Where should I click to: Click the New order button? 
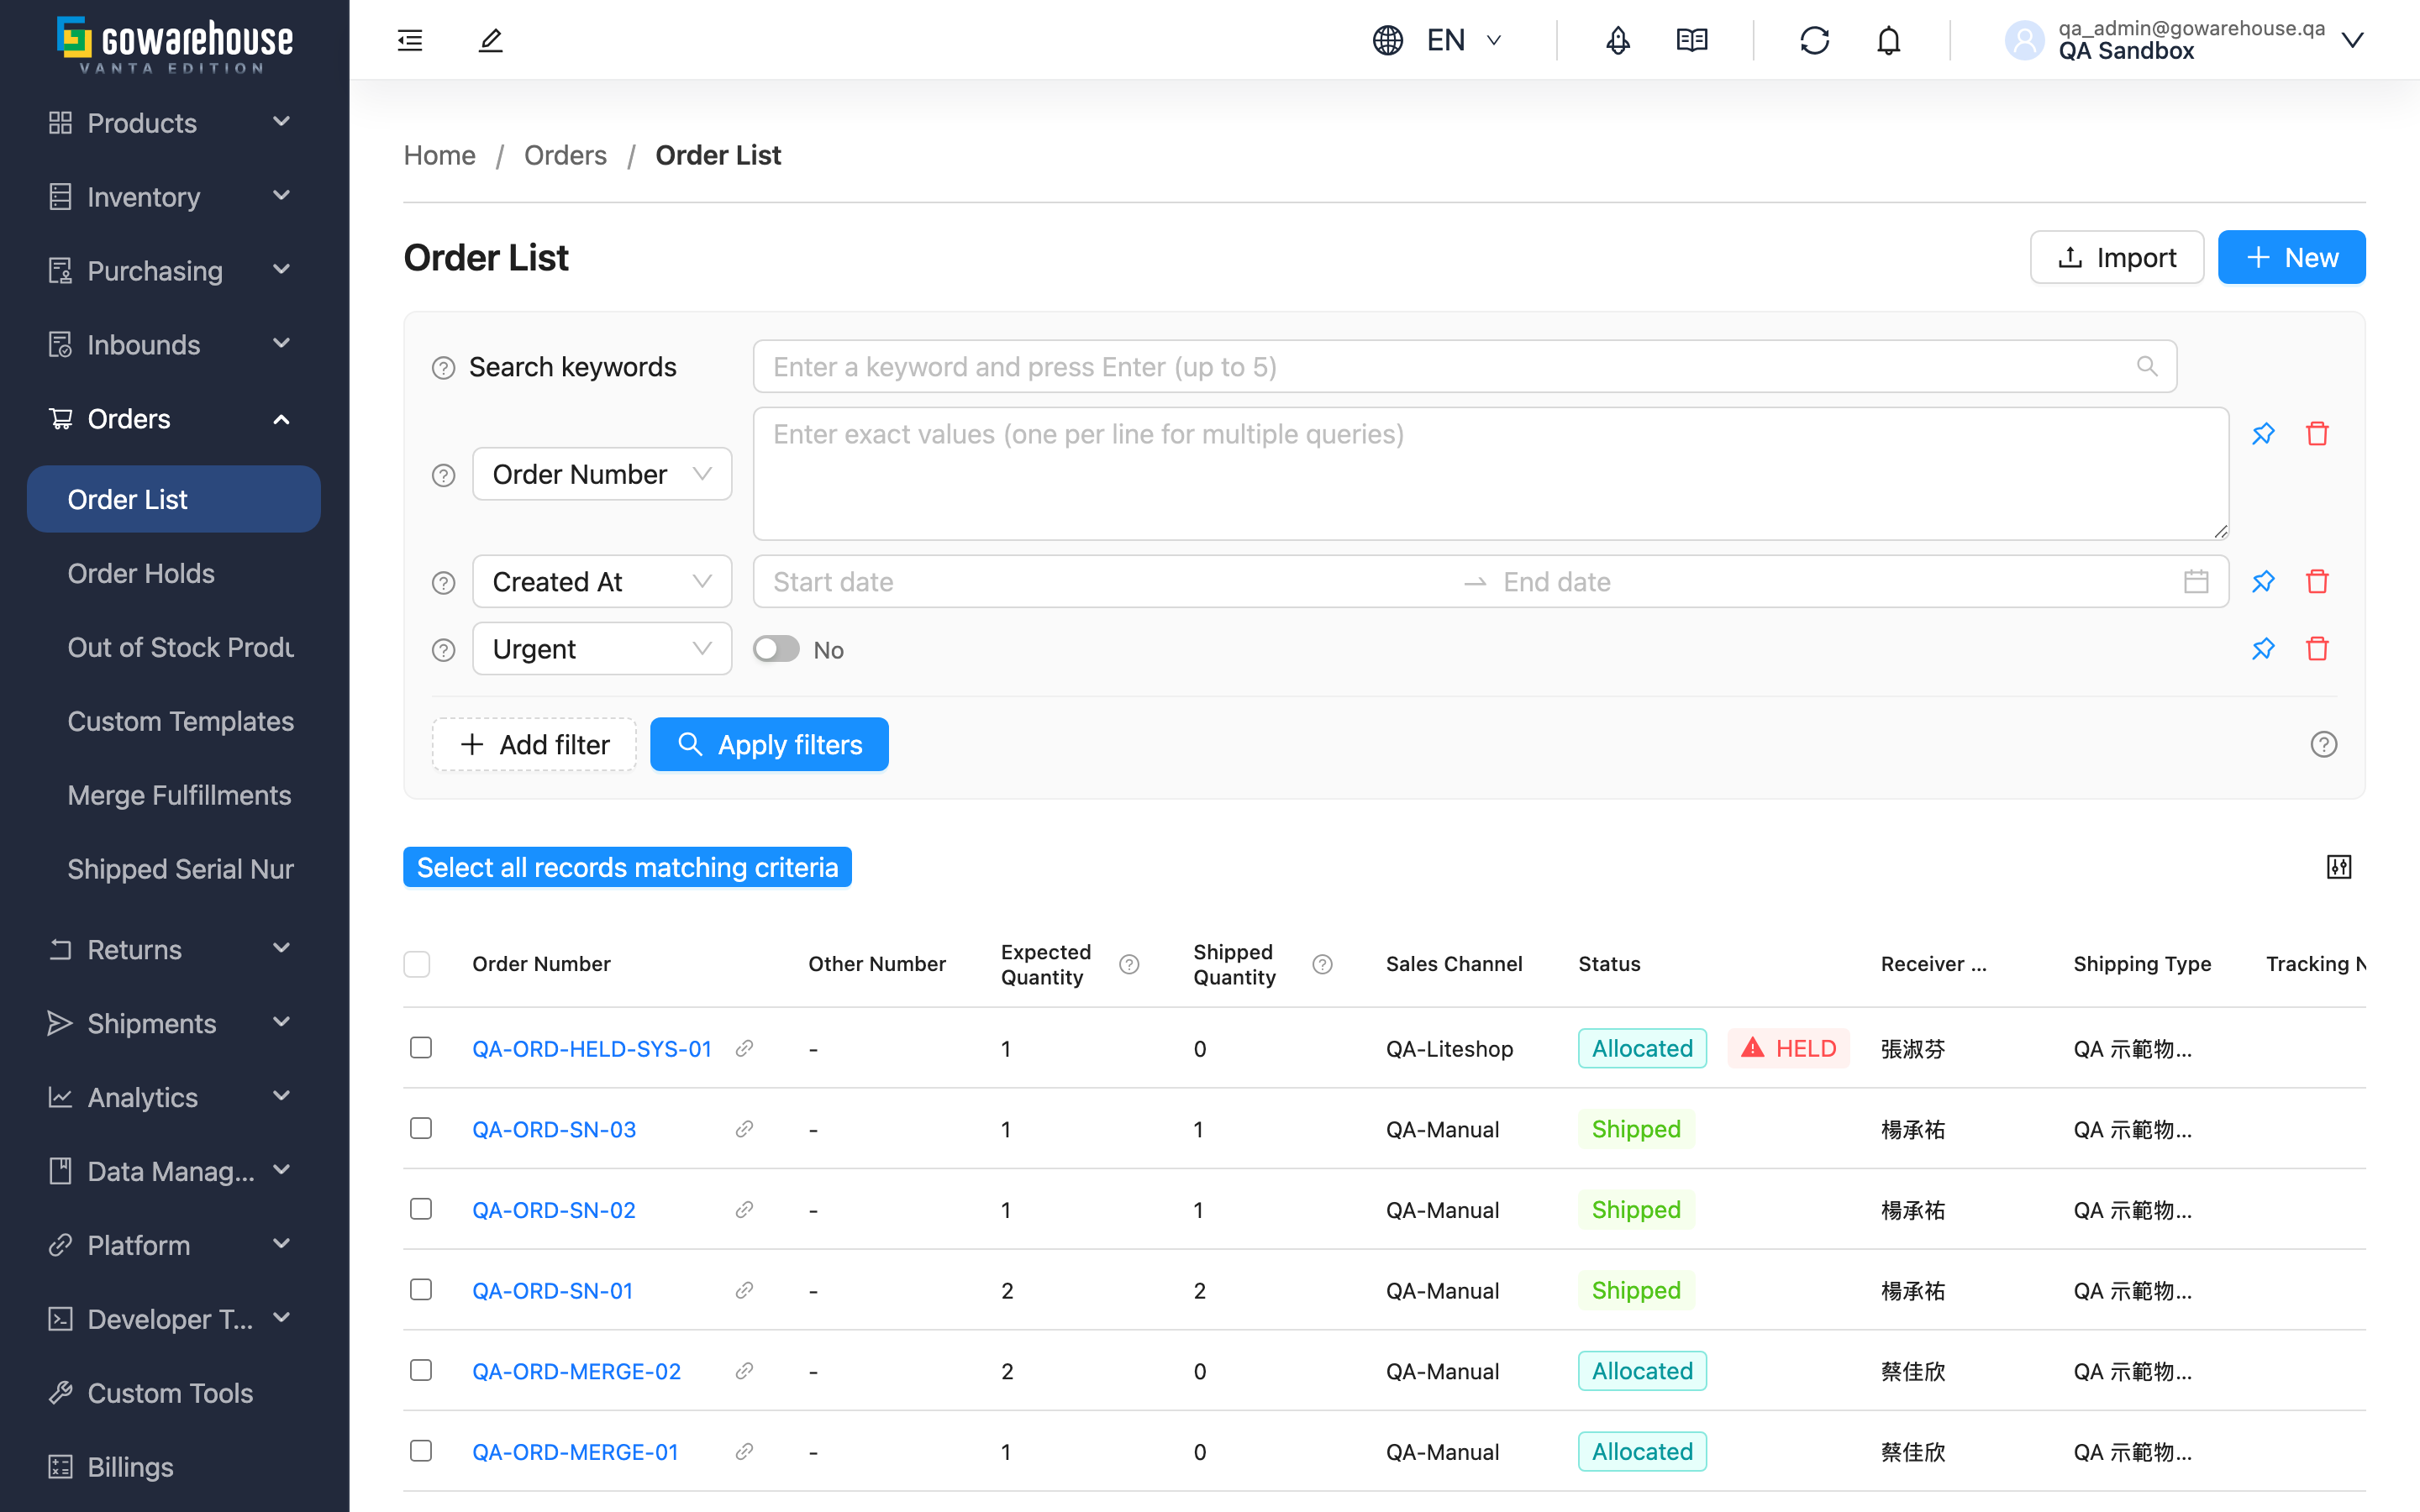tap(2291, 257)
